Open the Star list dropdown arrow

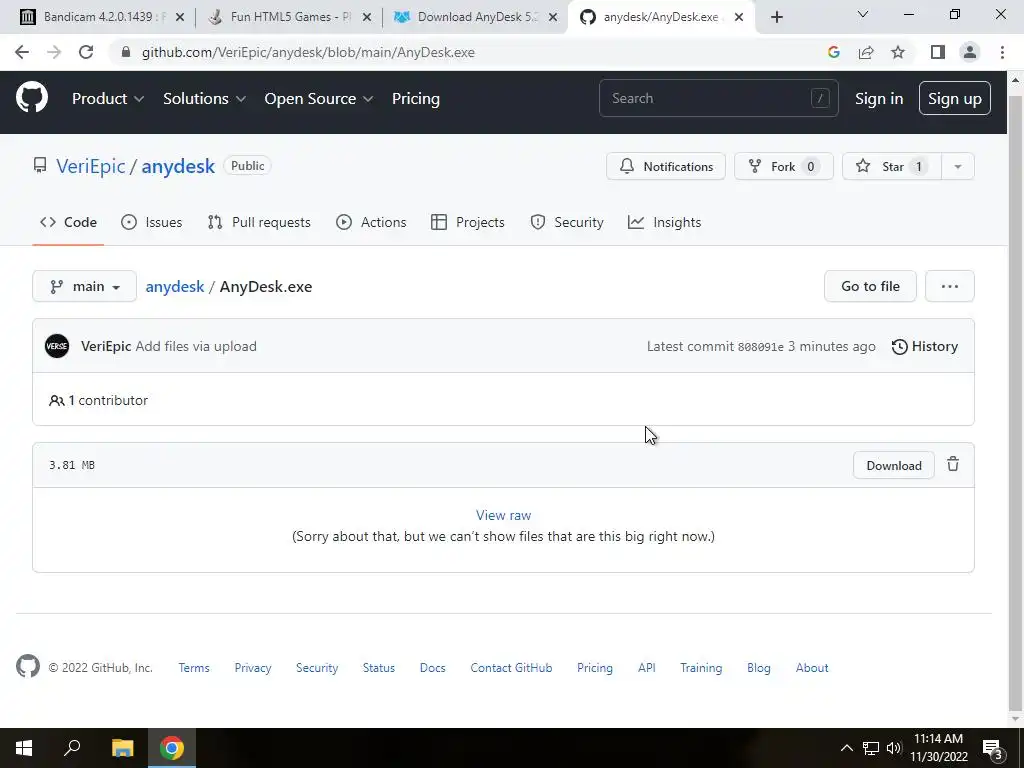(957, 167)
